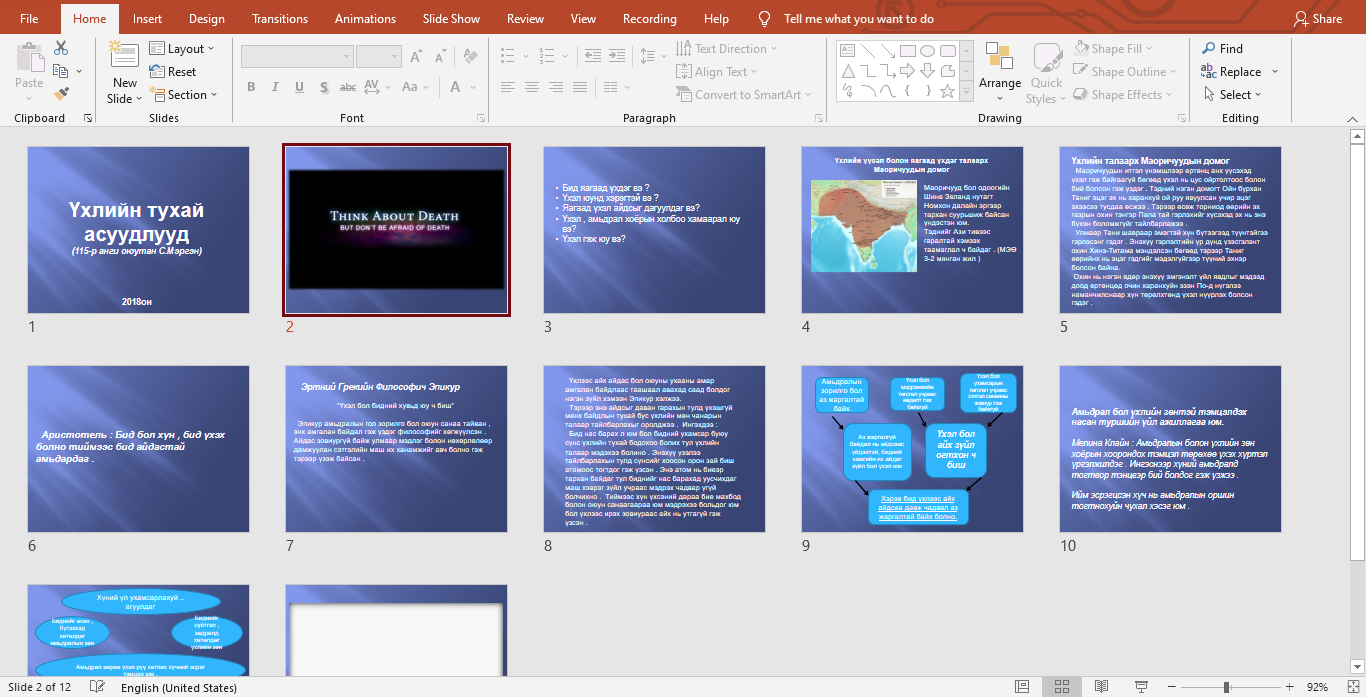
Task: Click the Tell me what you want to do box
Action: [858, 18]
